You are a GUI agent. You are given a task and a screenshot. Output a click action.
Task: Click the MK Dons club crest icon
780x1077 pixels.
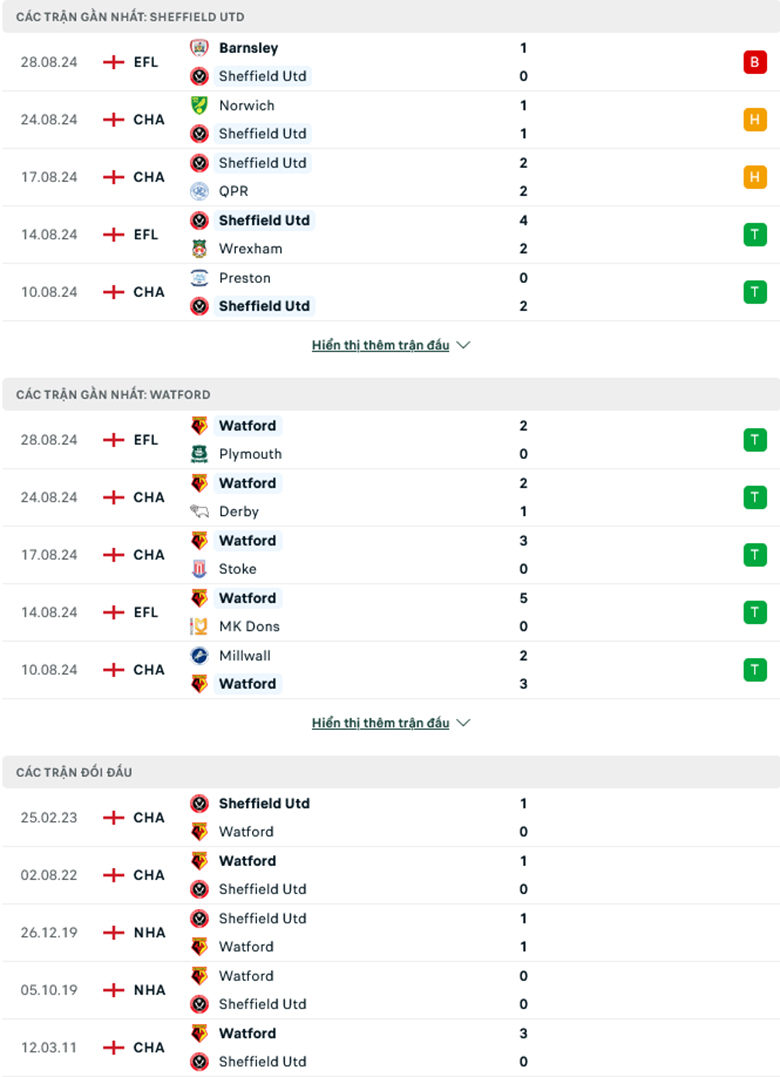point(199,626)
